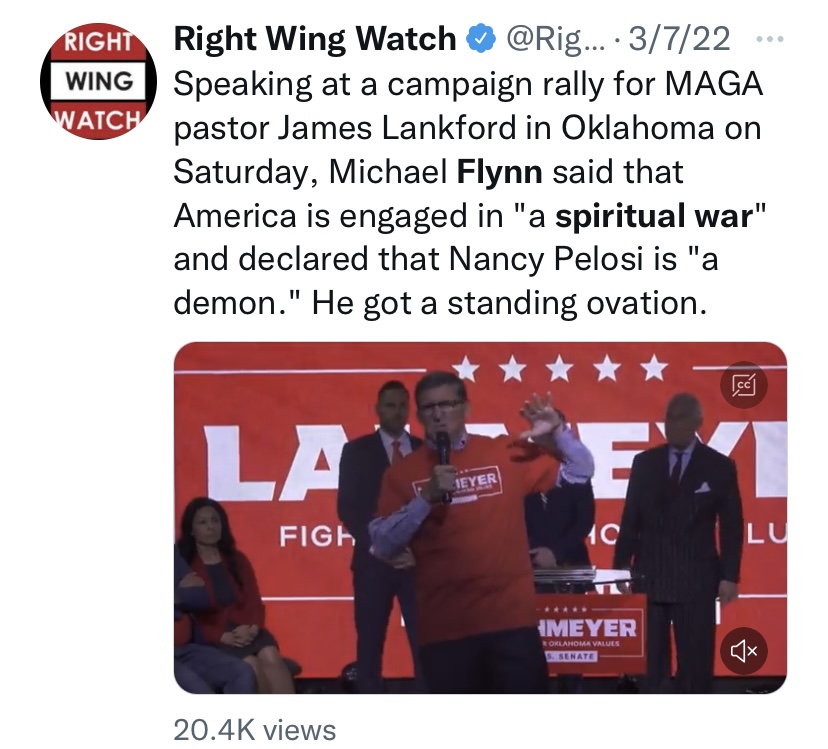The width and height of the screenshot is (828, 749).
Task: Click the blue verified checkmark badge
Action: pyautogui.click(x=481, y=39)
